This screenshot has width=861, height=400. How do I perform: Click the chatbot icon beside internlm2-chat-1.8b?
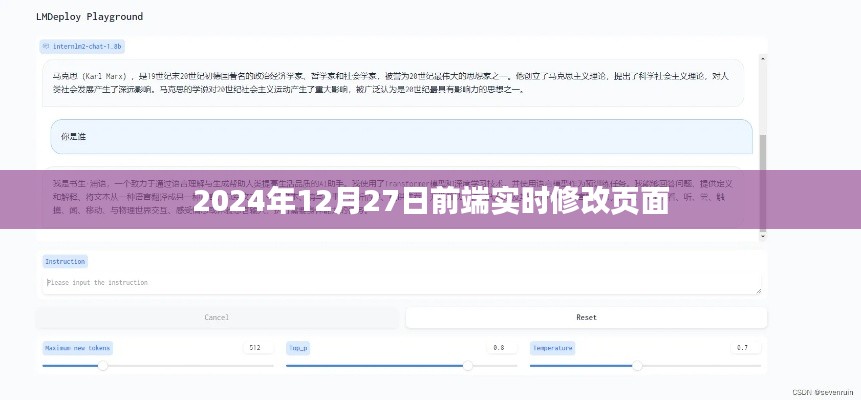(x=46, y=47)
